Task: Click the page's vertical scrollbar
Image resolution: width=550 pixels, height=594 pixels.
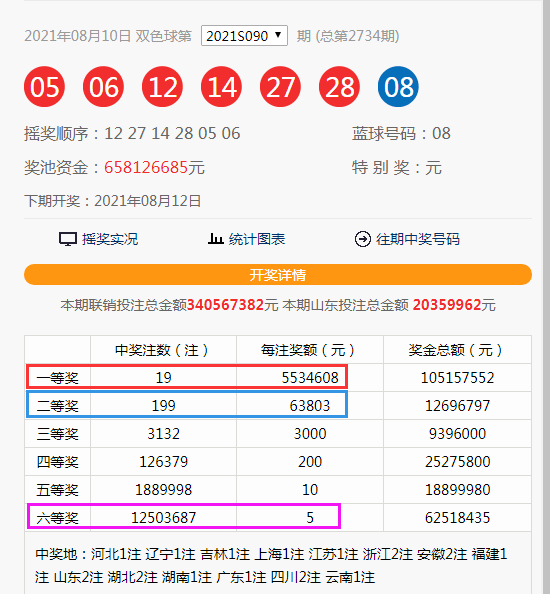Action: [546, 297]
